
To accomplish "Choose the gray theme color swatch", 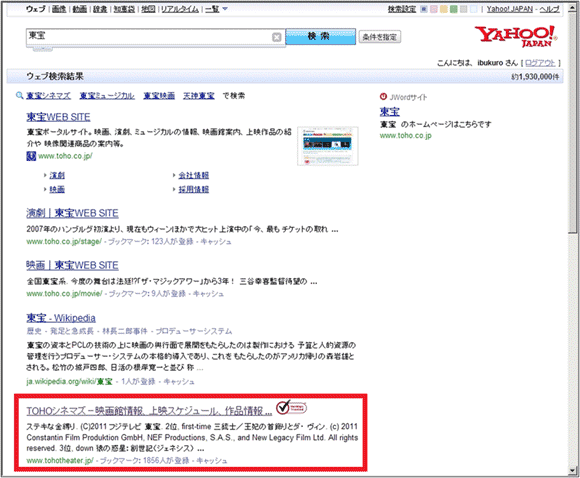I will (463, 9).
